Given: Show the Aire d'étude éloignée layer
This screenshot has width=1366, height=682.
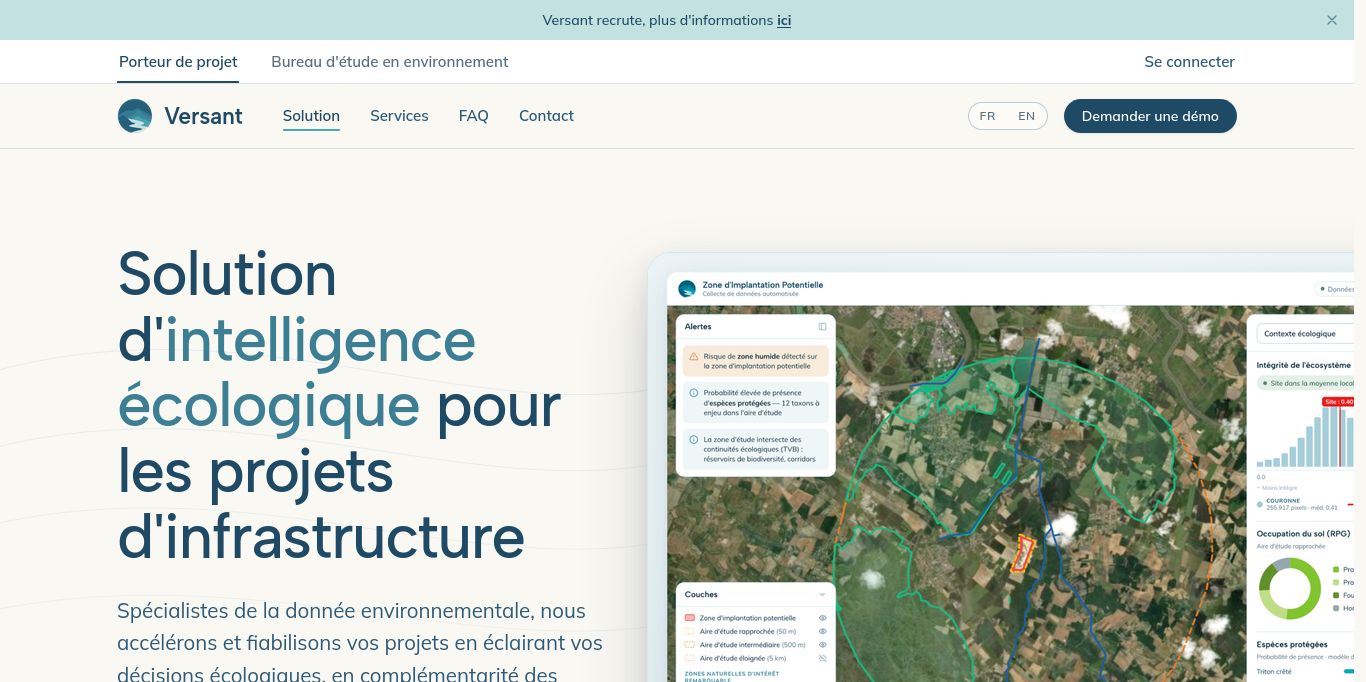Looking at the screenshot, I should tap(822, 658).
